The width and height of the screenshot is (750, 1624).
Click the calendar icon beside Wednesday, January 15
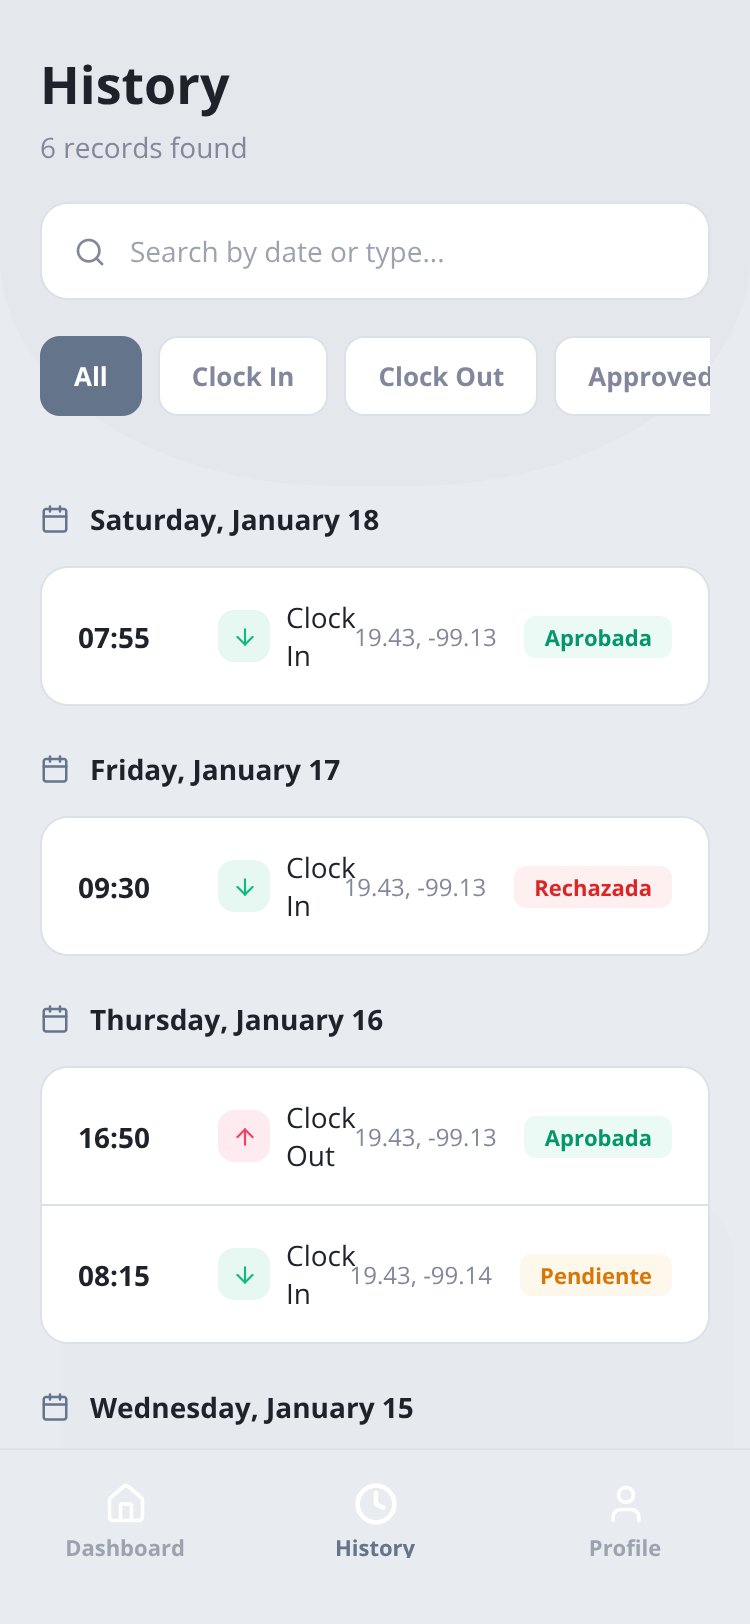55,1408
